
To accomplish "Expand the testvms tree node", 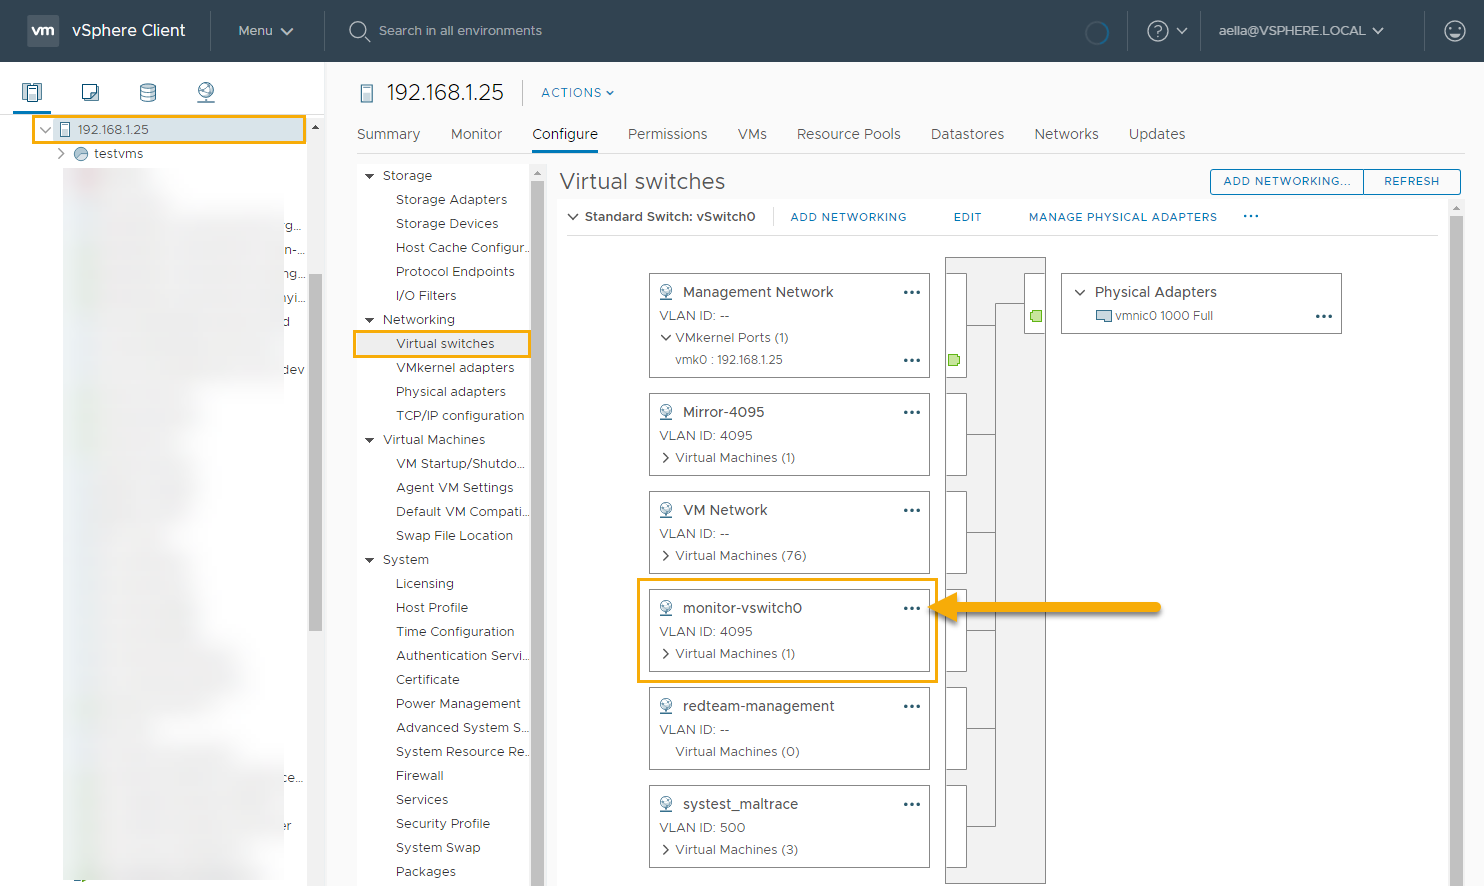I will click(61, 154).
